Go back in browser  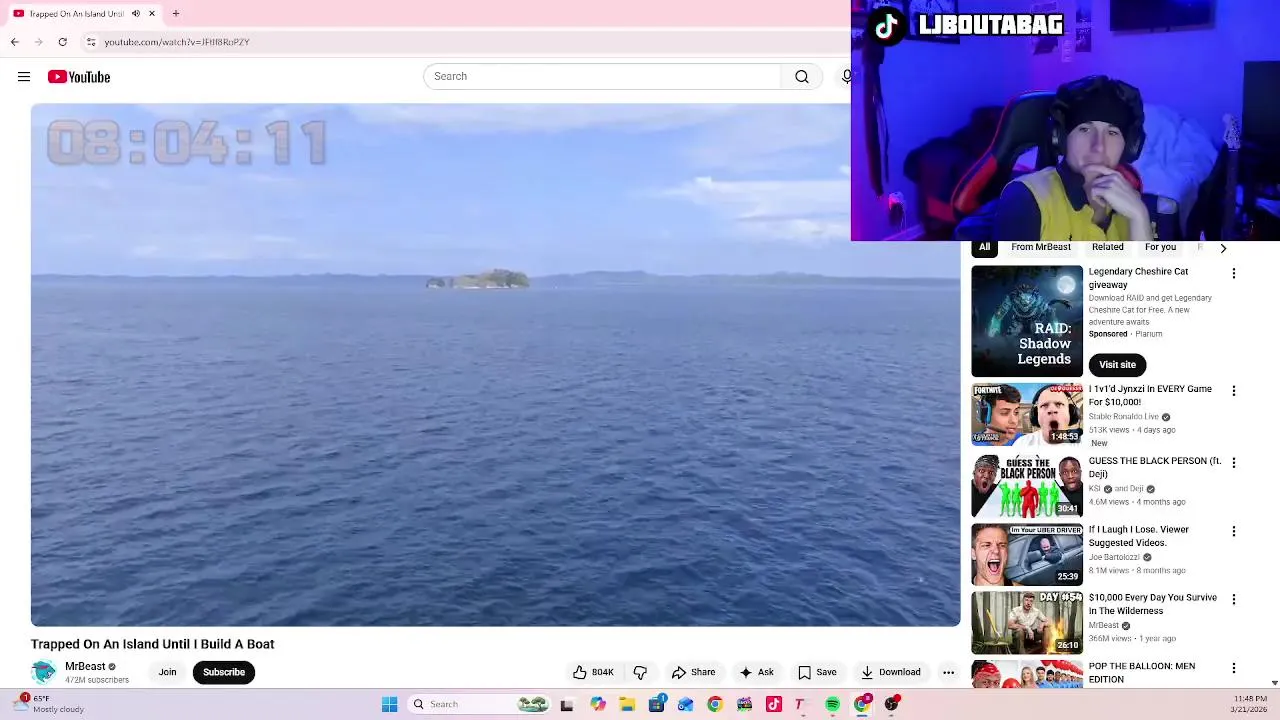pos(15,42)
